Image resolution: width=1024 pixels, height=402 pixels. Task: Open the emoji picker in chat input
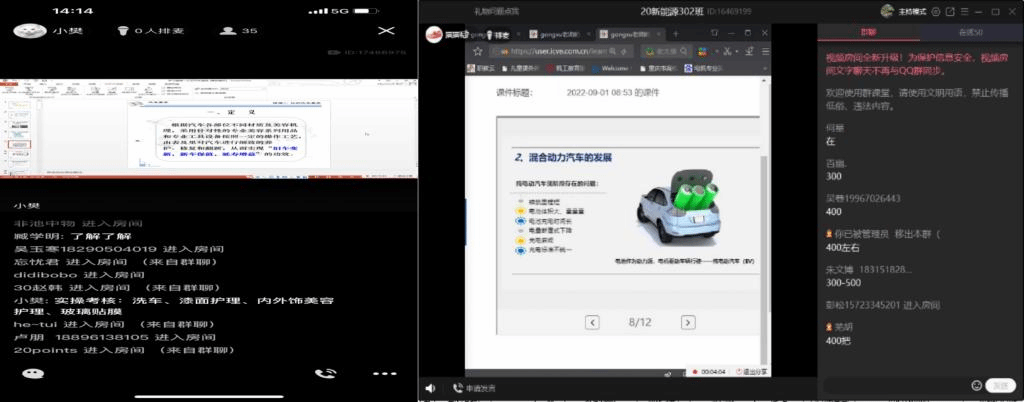pos(976,386)
